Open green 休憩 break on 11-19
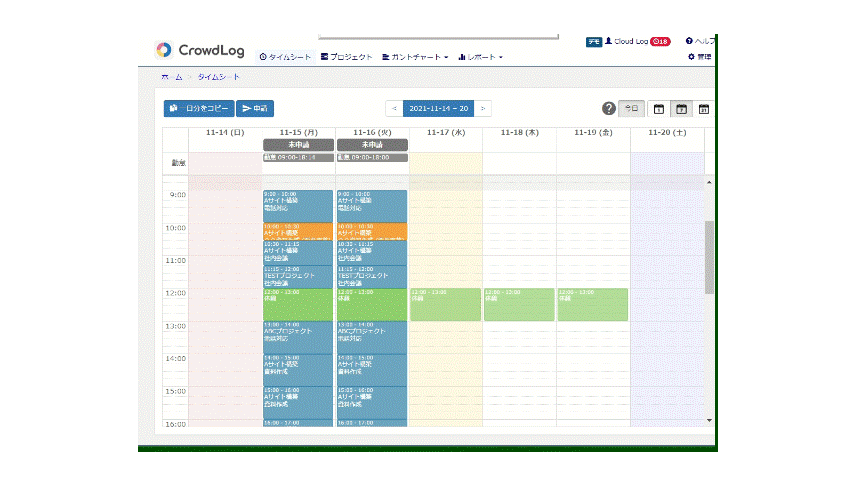 point(593,305)
